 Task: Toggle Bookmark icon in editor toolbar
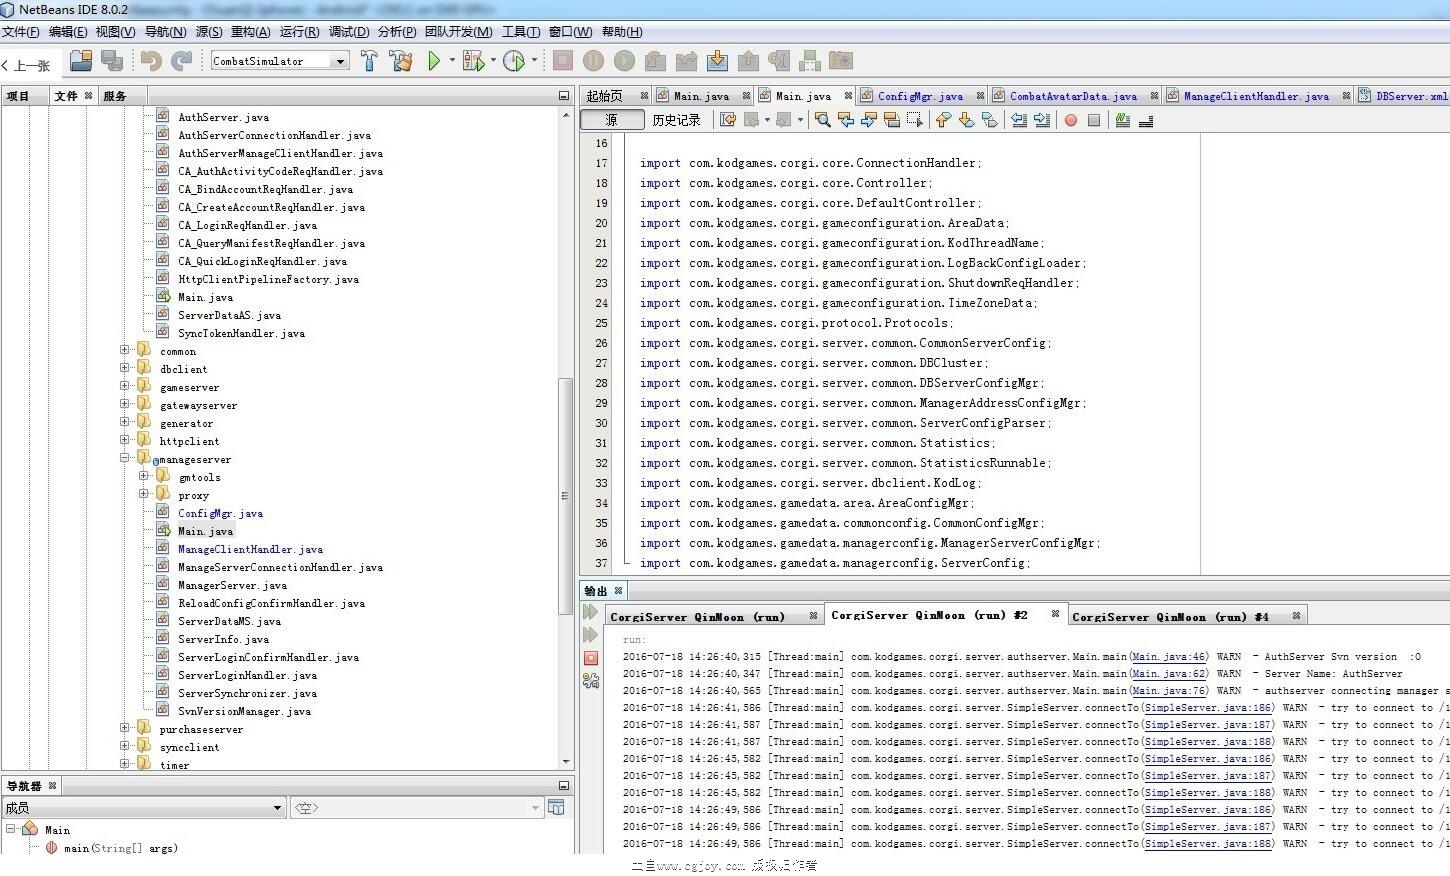pos(989,120)
